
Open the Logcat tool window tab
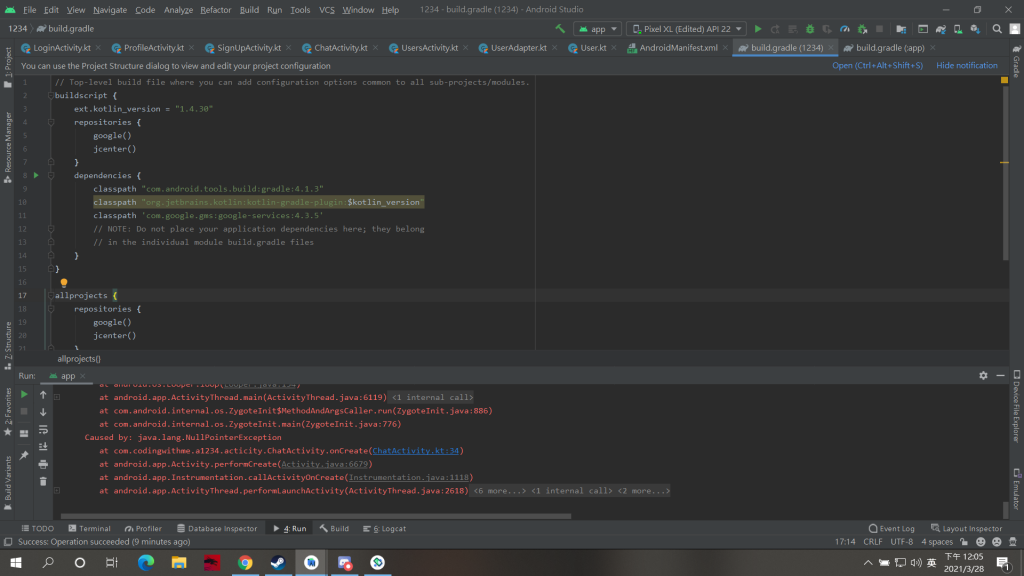click(x=385, y=528)
